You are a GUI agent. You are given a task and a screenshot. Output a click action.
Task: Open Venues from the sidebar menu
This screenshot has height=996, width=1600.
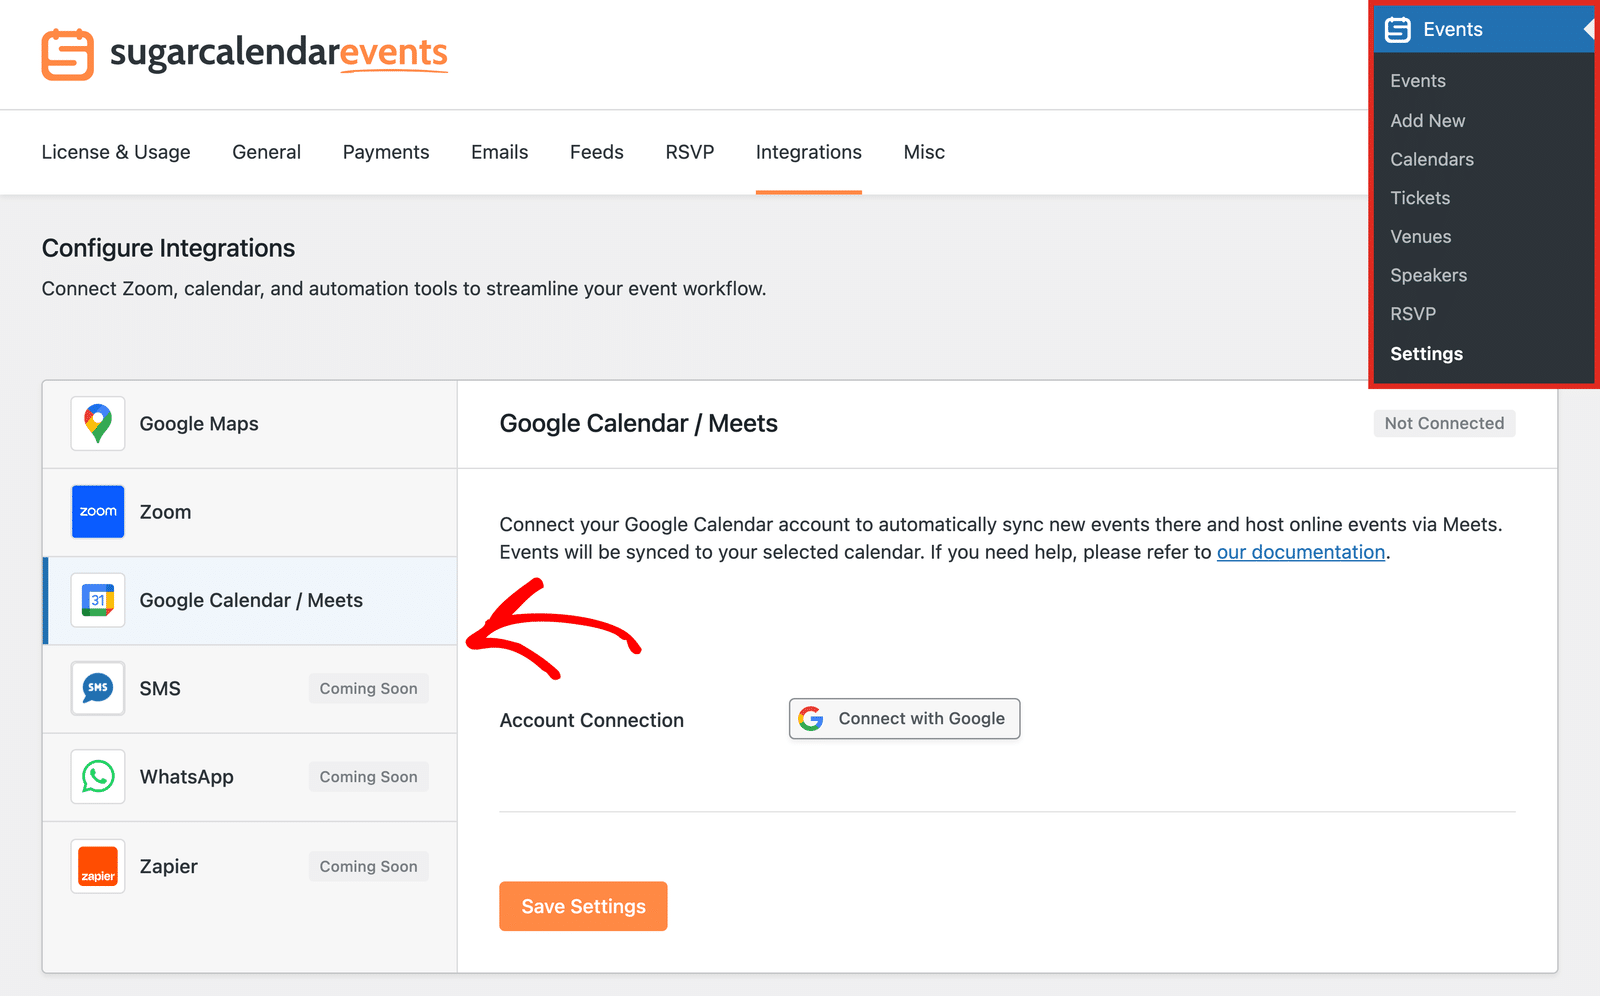[1421, 237]
